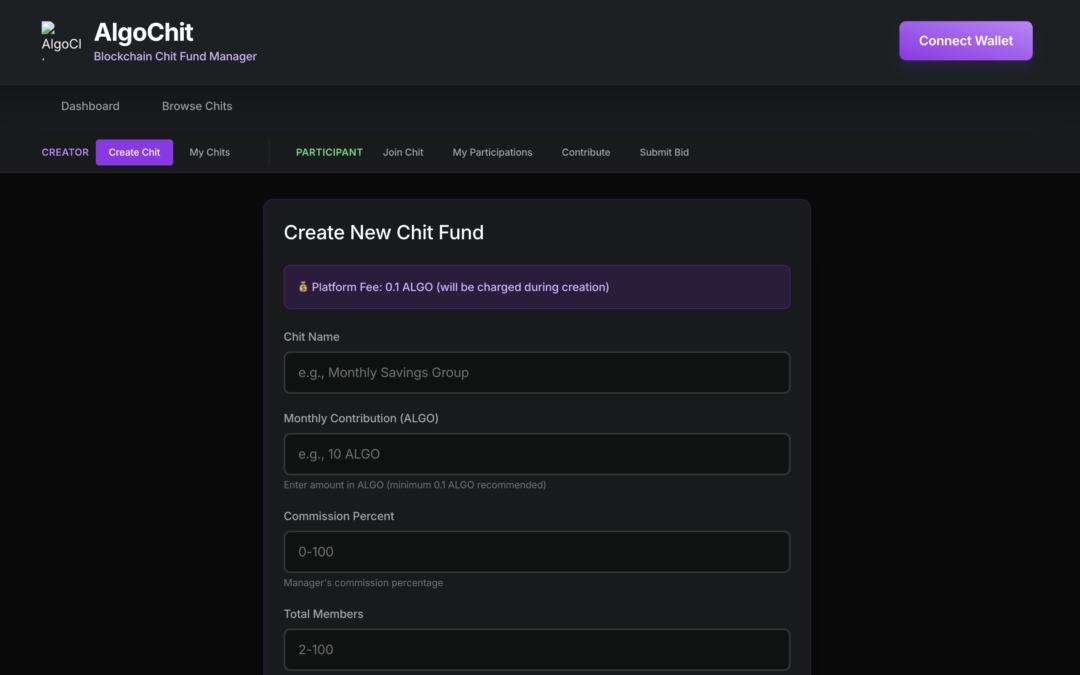Image resolution: width=1080 pixels, height=675 pixels.
Task: Open the Dashboard tab
Action: click(x=90, y=106)
